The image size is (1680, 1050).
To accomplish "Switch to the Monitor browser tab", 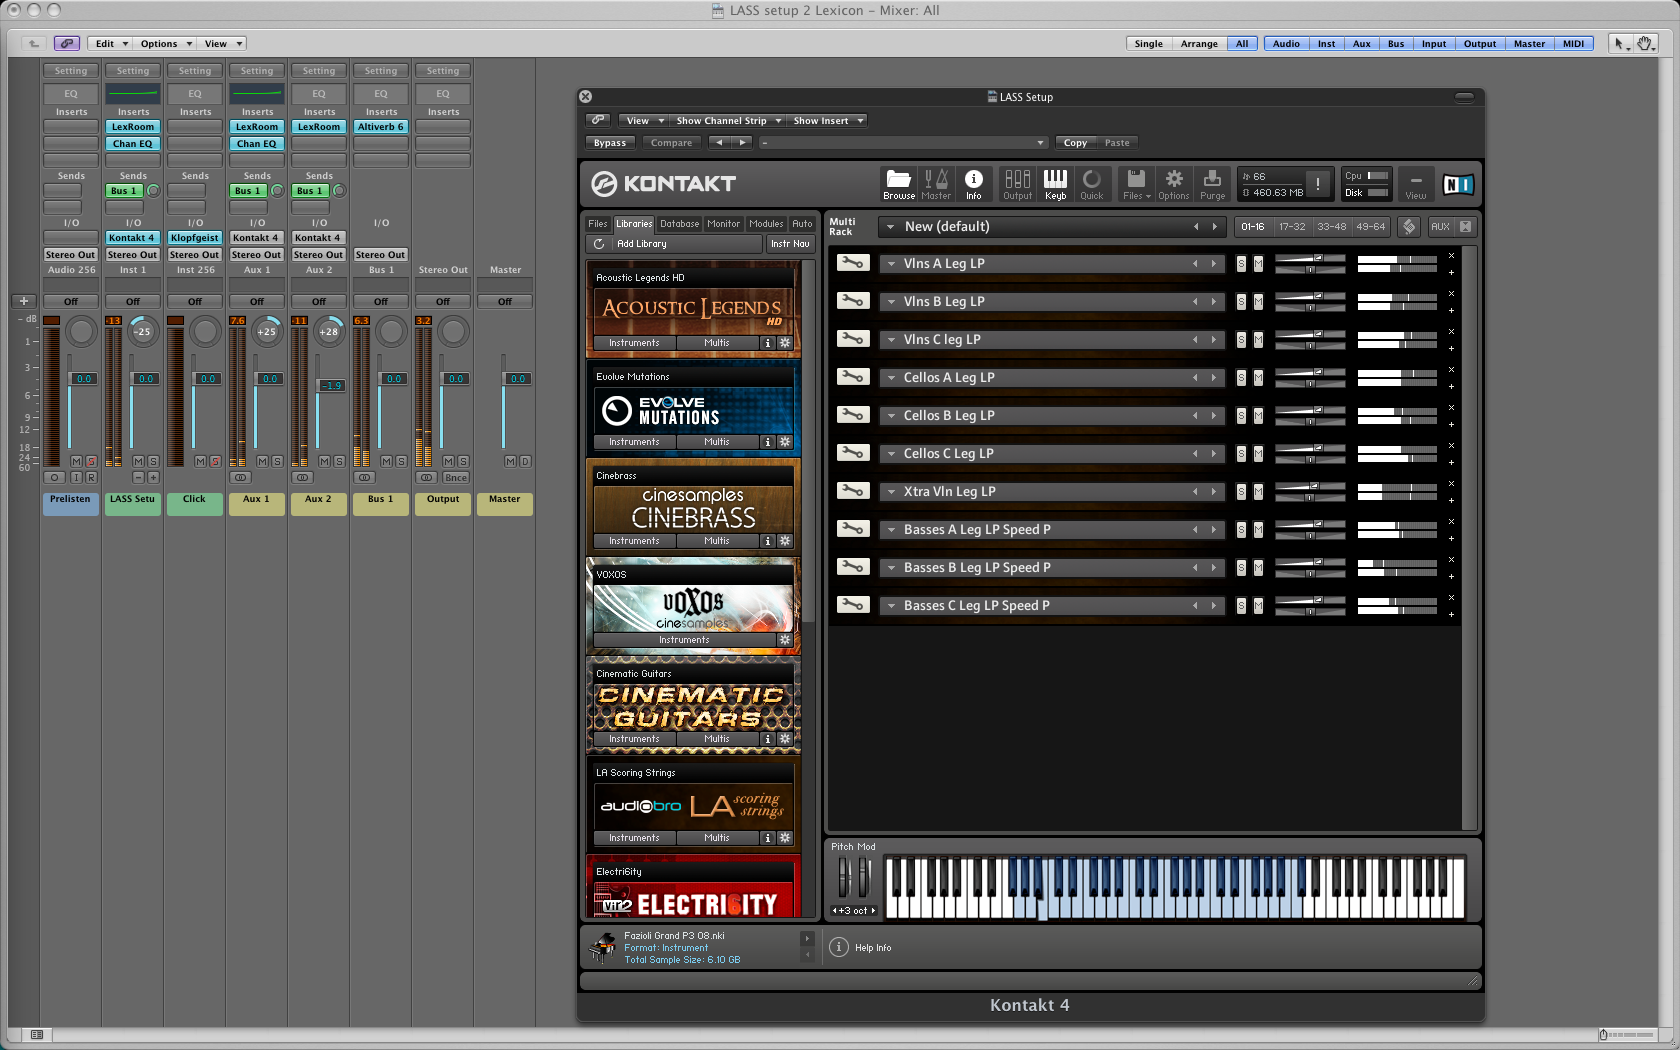I will pyautogui.click(x=723, y=224).
